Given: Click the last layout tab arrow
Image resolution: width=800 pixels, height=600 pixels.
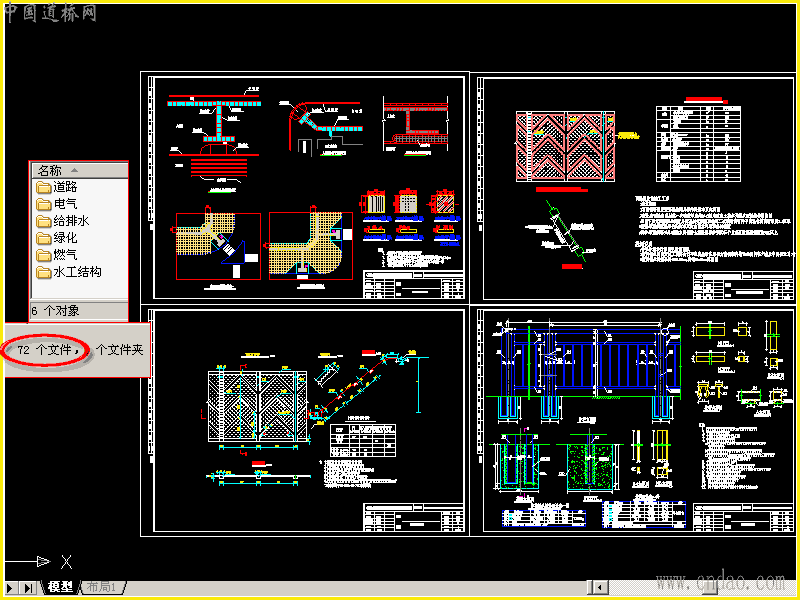Looking at the screenshot, I should click(28, 588).
